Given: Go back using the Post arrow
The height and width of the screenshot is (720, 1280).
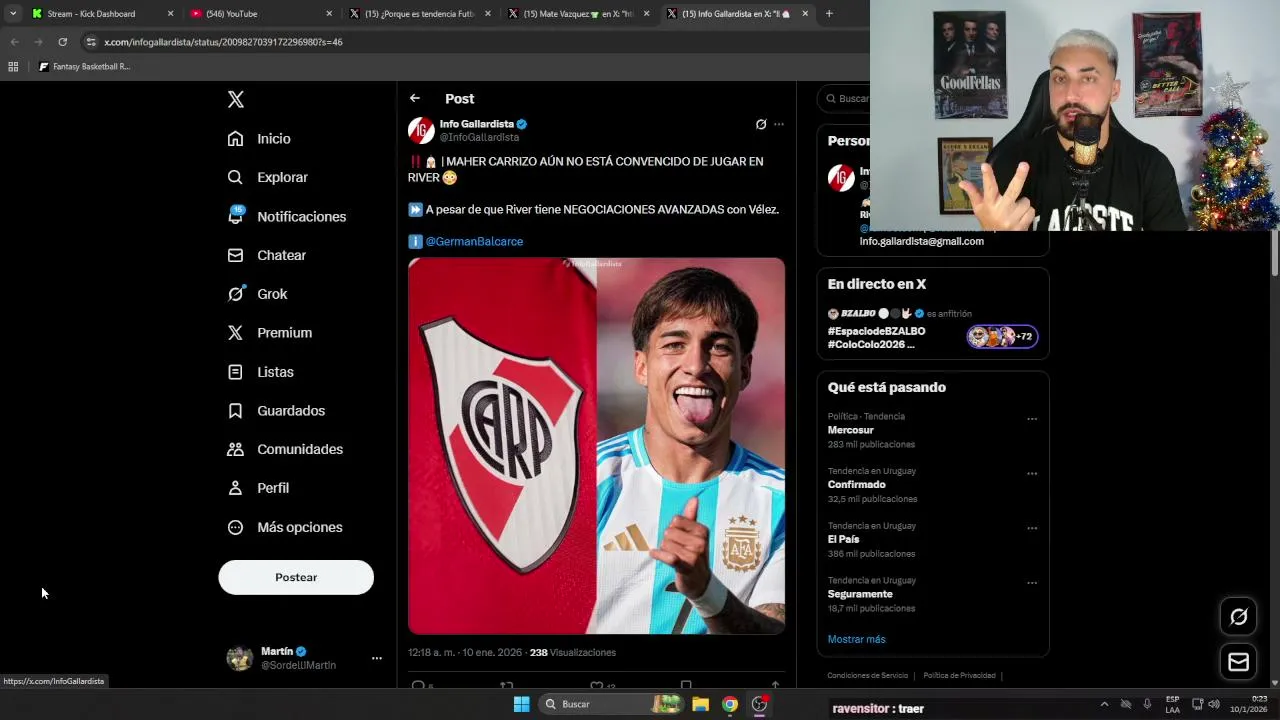Looking at the screenshot, I should pos(415,98).
